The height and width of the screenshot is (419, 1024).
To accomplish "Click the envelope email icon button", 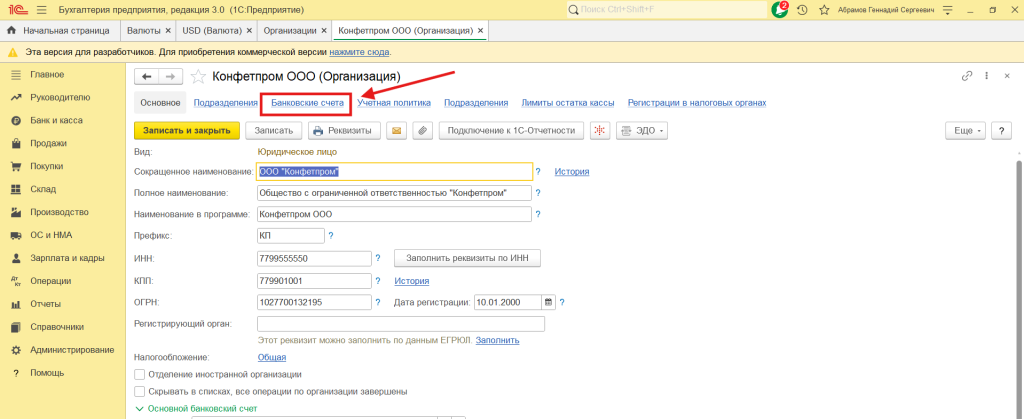I will [396, 131].
